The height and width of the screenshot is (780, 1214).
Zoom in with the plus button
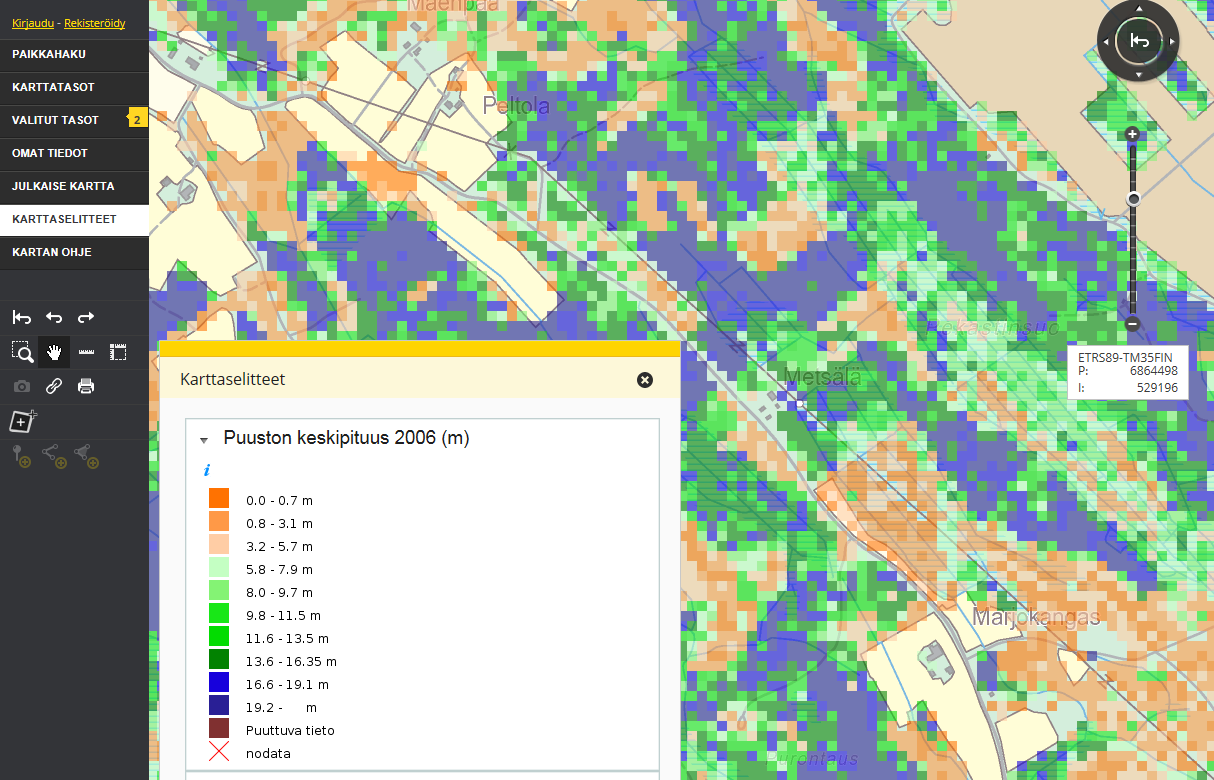1133,134
